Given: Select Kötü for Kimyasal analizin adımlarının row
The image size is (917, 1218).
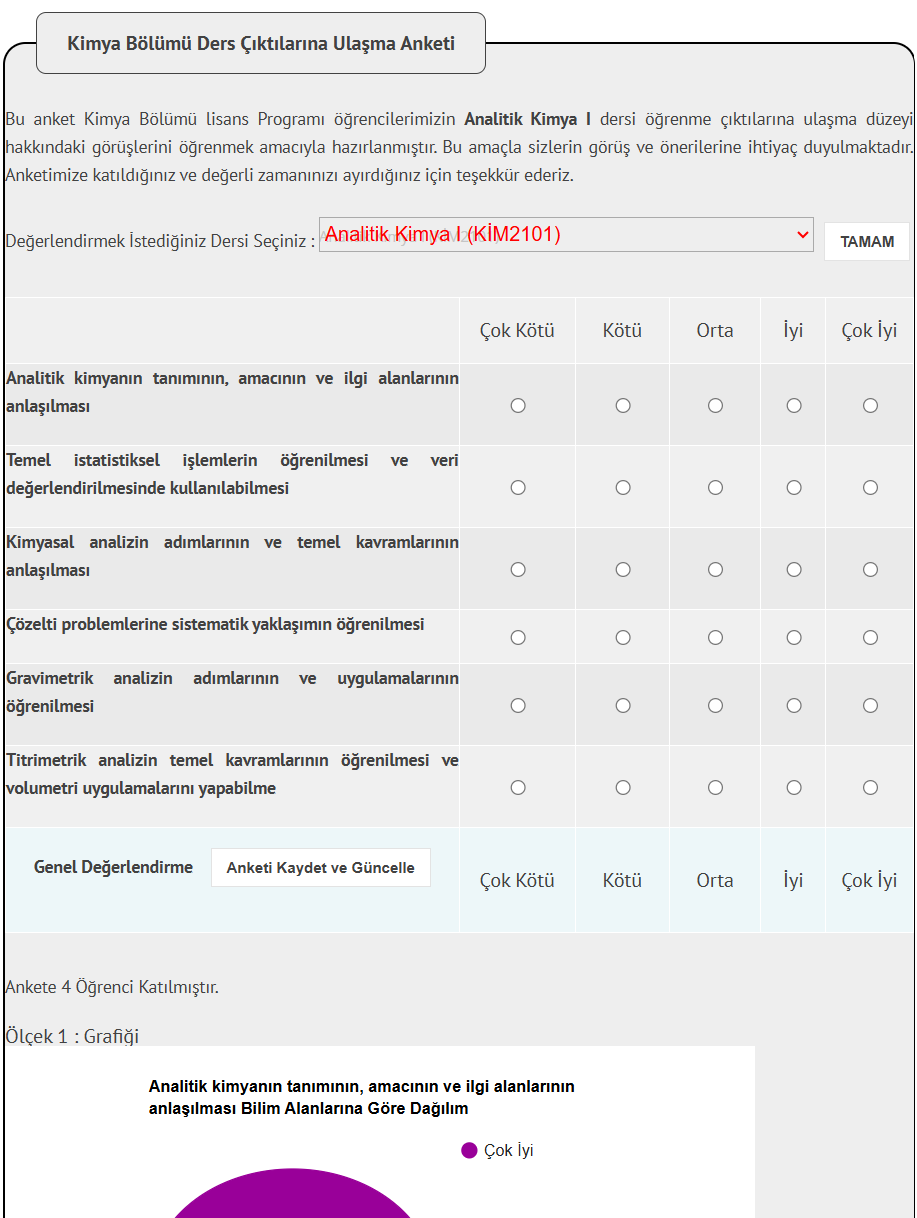Looking at the screenshot, I should click(623, 570).
